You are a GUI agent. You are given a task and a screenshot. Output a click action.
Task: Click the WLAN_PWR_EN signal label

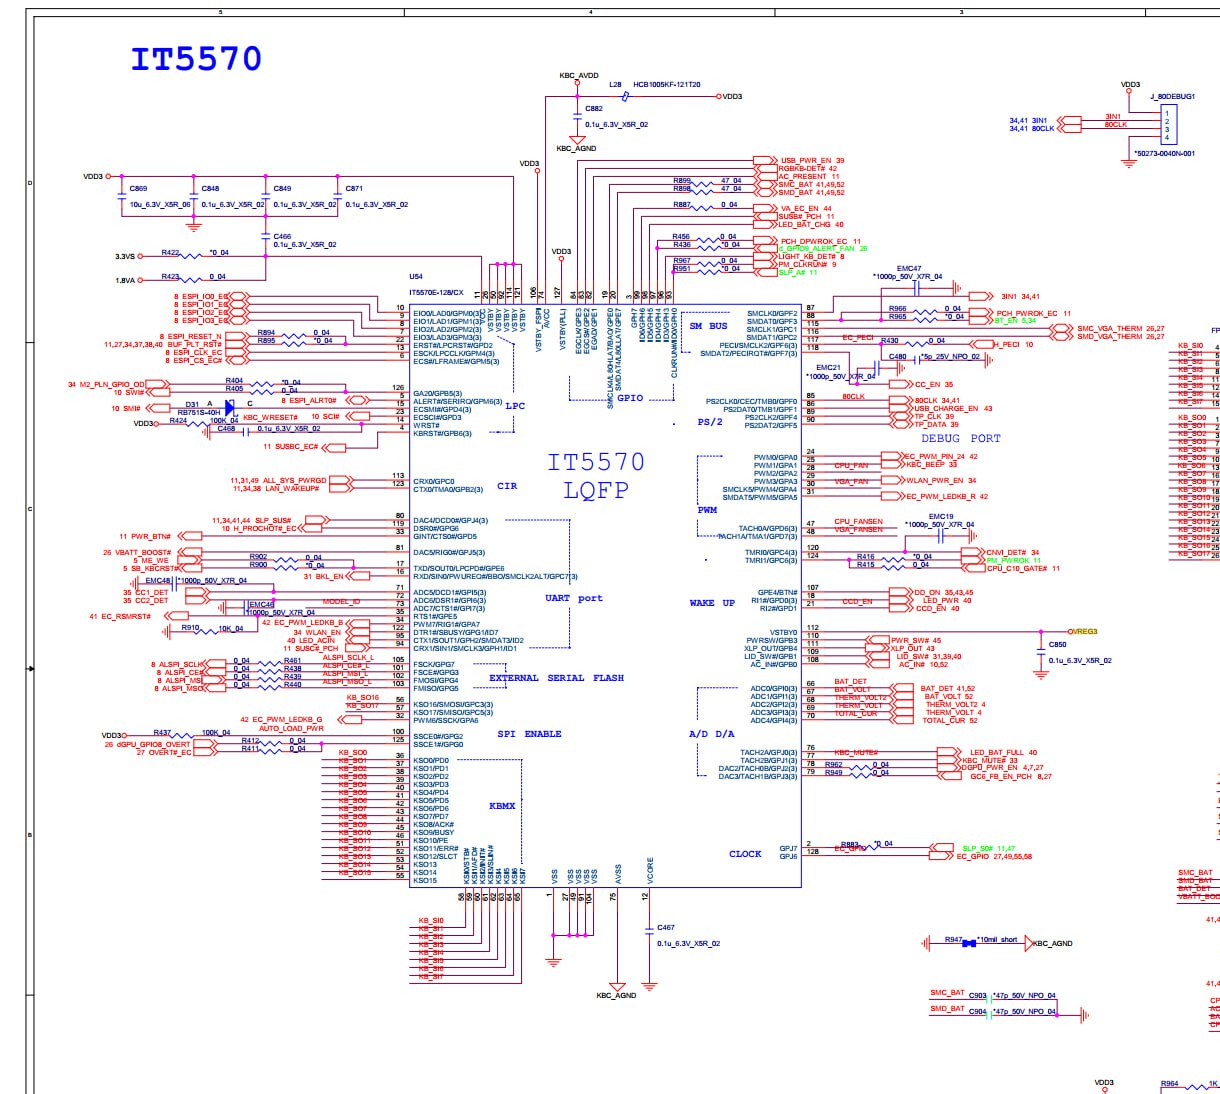[935, 480]
